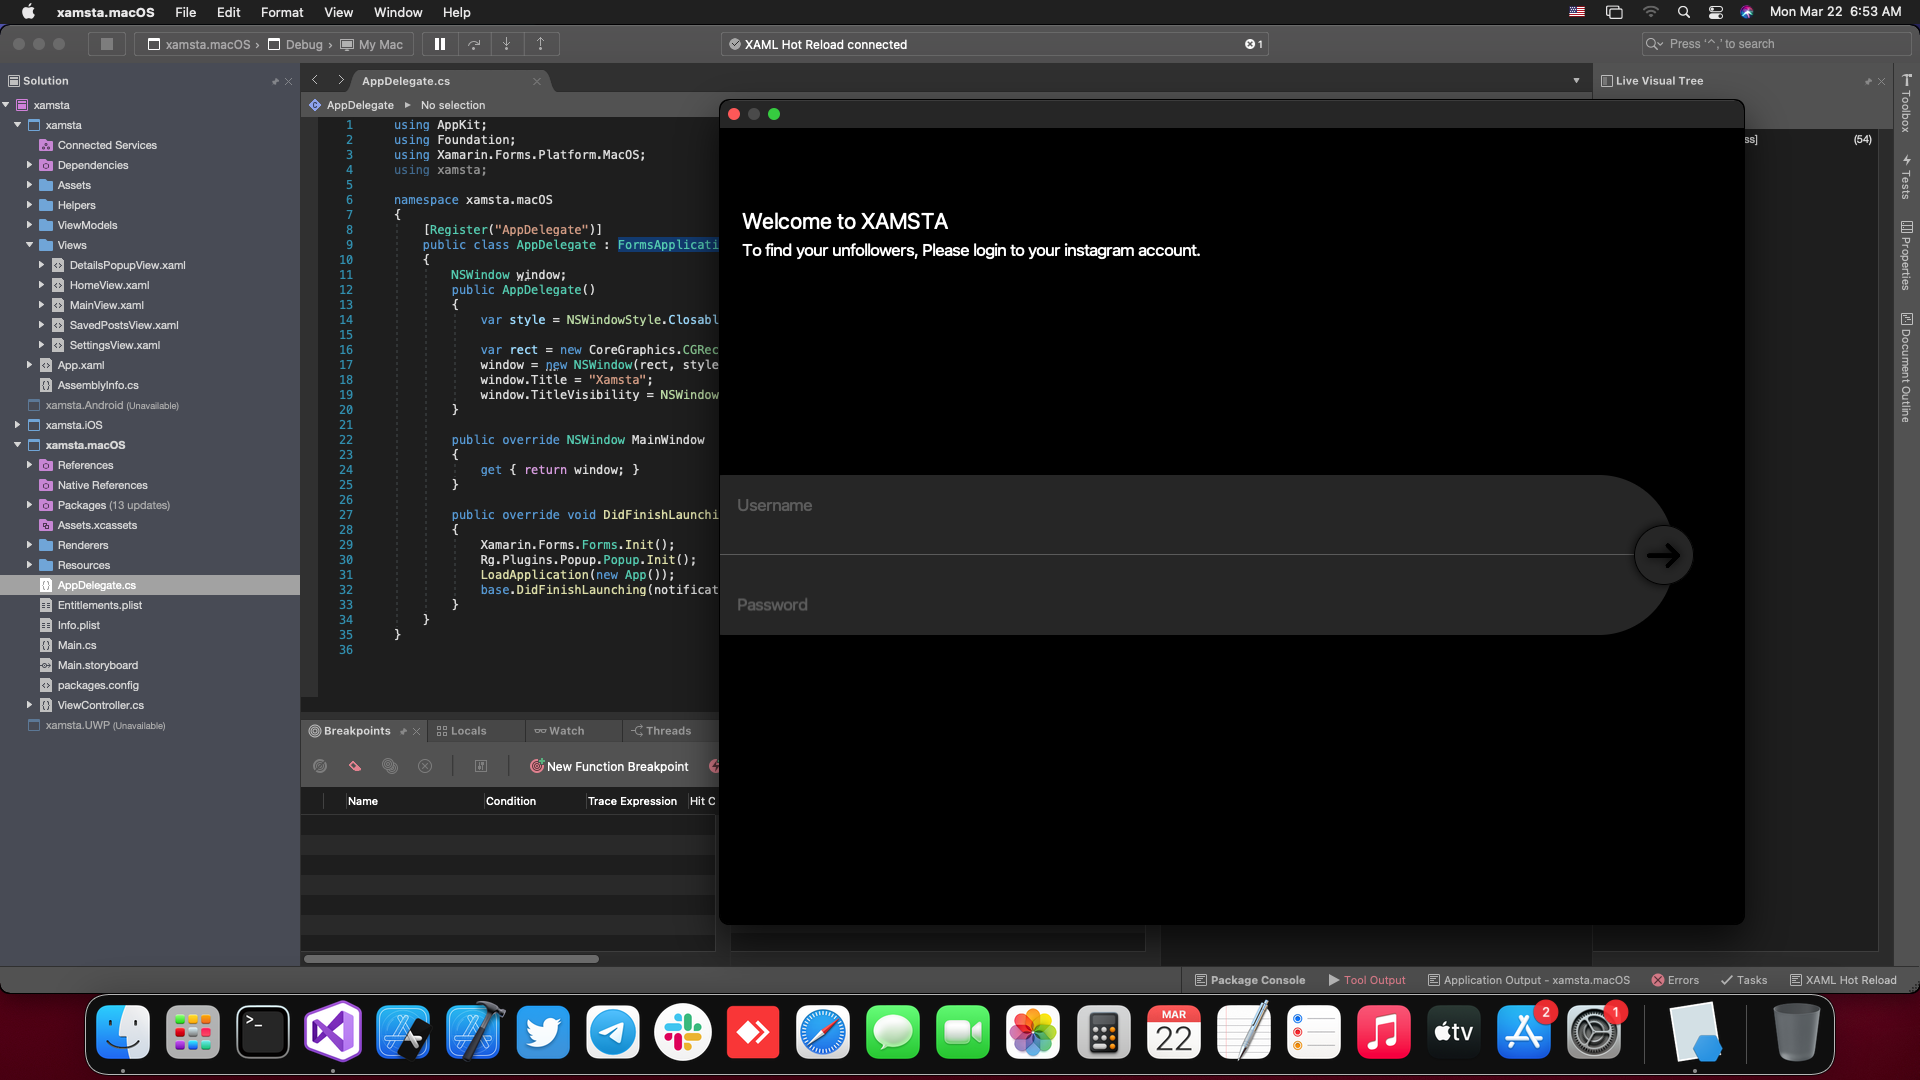This screenshot has height=1080, width=1920.
Task: Click New Function Breakpoint
Action: [x=609, y=767]
